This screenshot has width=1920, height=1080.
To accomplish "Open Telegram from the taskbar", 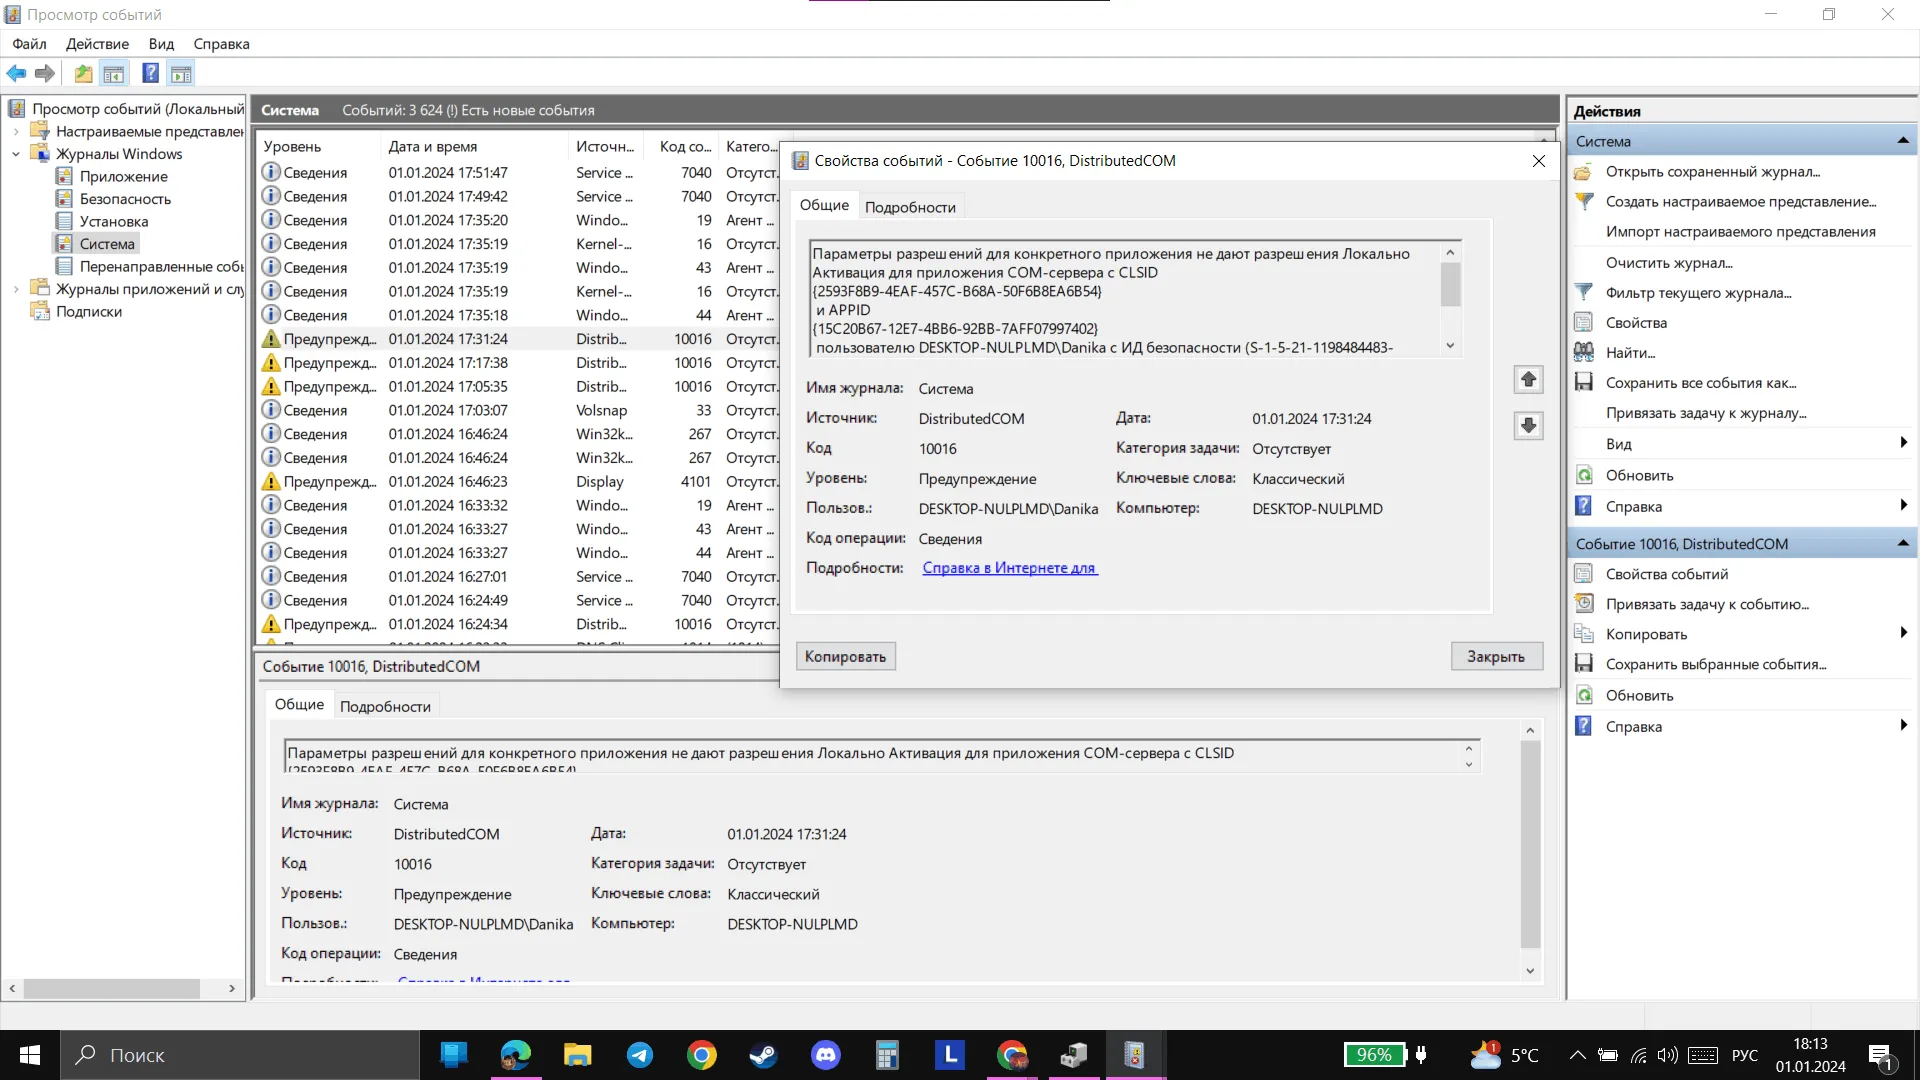I will point(640,1055).
